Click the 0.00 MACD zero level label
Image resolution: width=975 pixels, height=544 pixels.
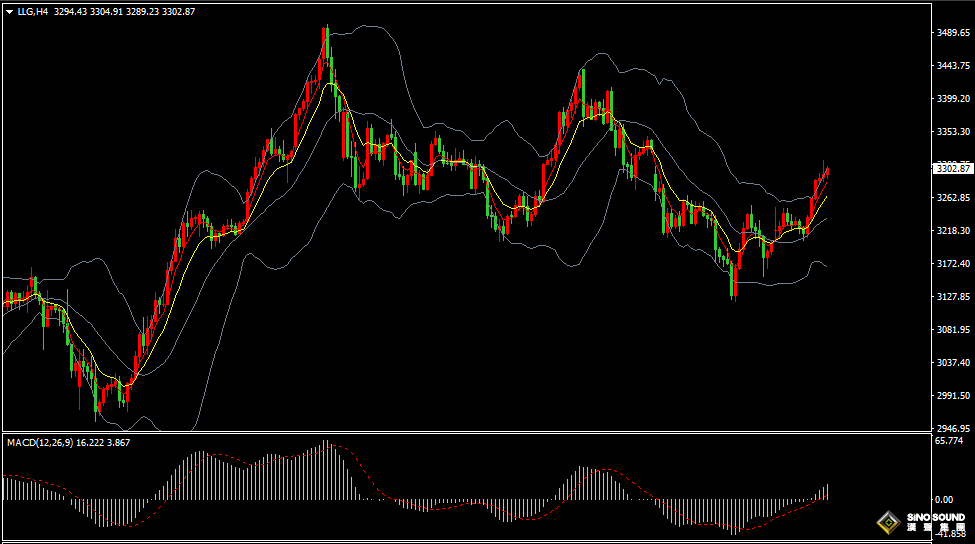coord(943,499)
